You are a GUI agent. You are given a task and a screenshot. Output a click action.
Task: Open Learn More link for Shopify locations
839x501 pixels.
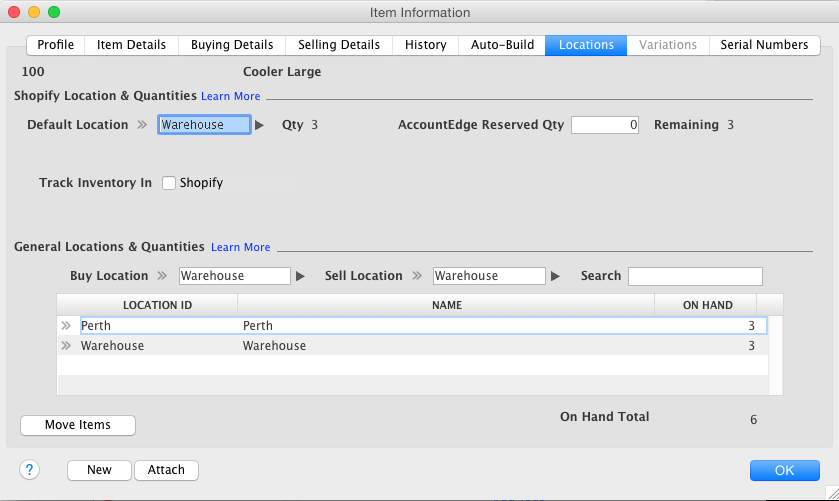click(230, 97)
